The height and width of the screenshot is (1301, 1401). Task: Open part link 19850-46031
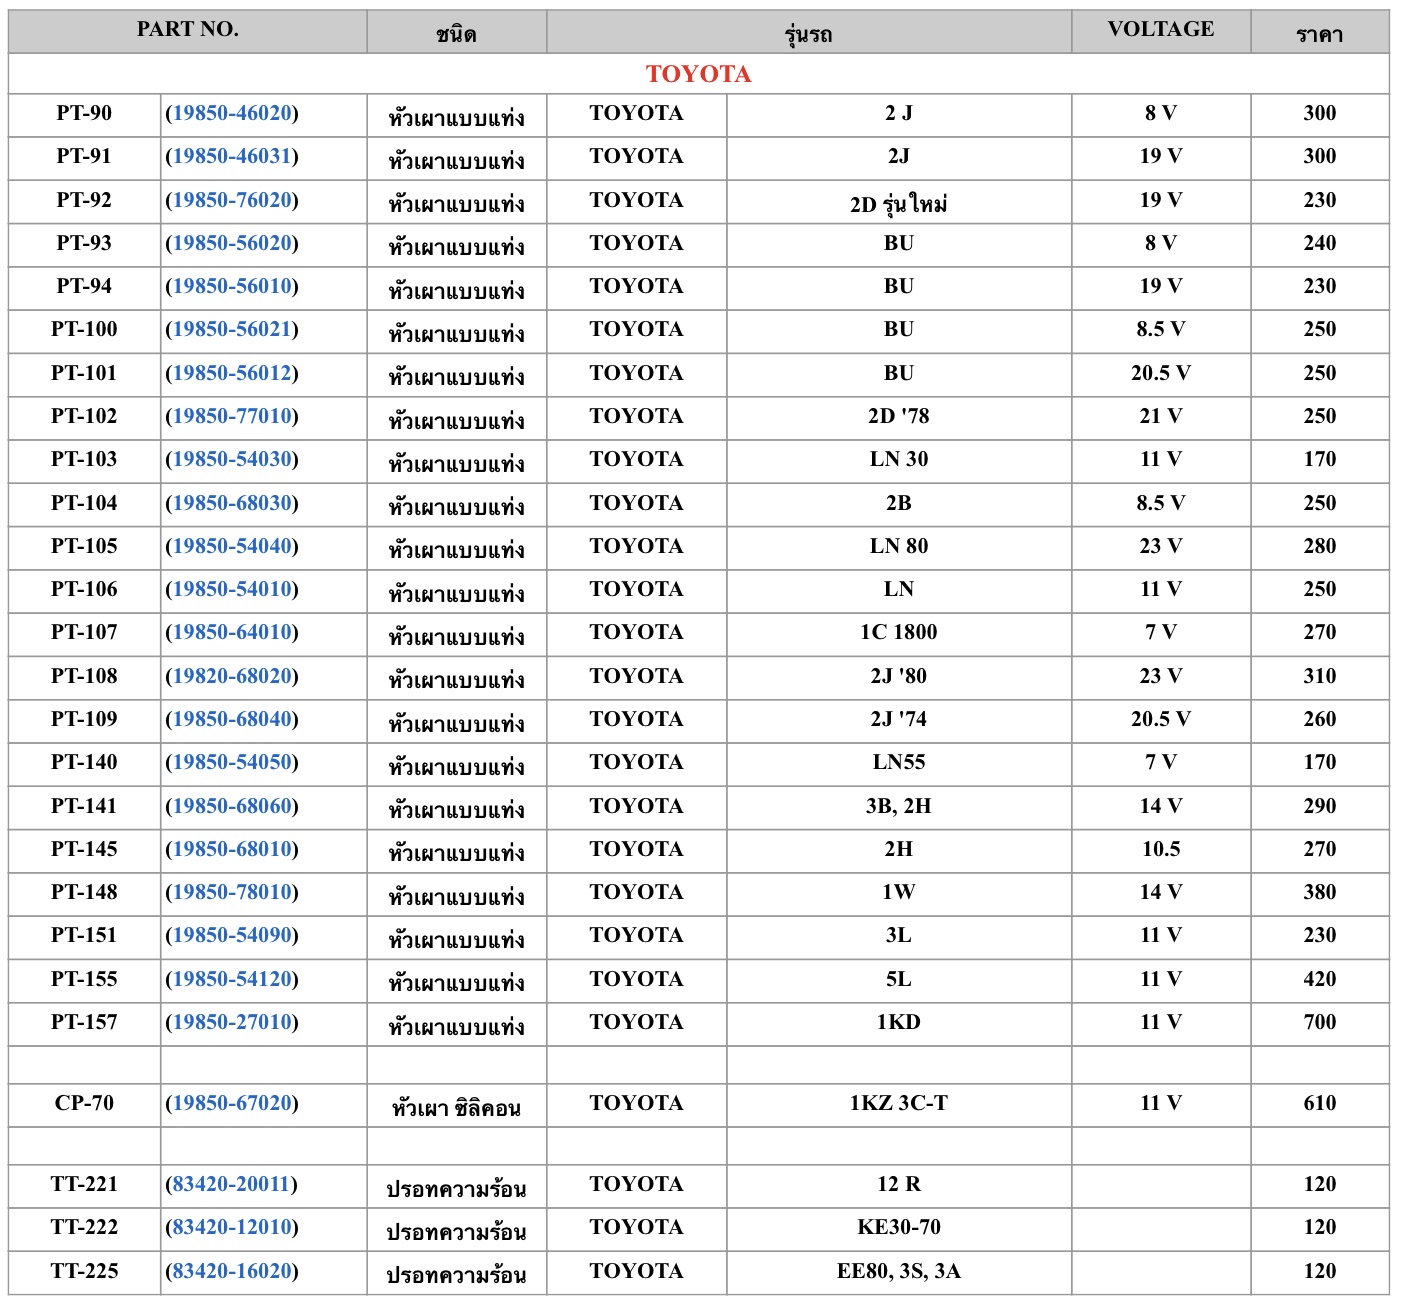point(232,156)
